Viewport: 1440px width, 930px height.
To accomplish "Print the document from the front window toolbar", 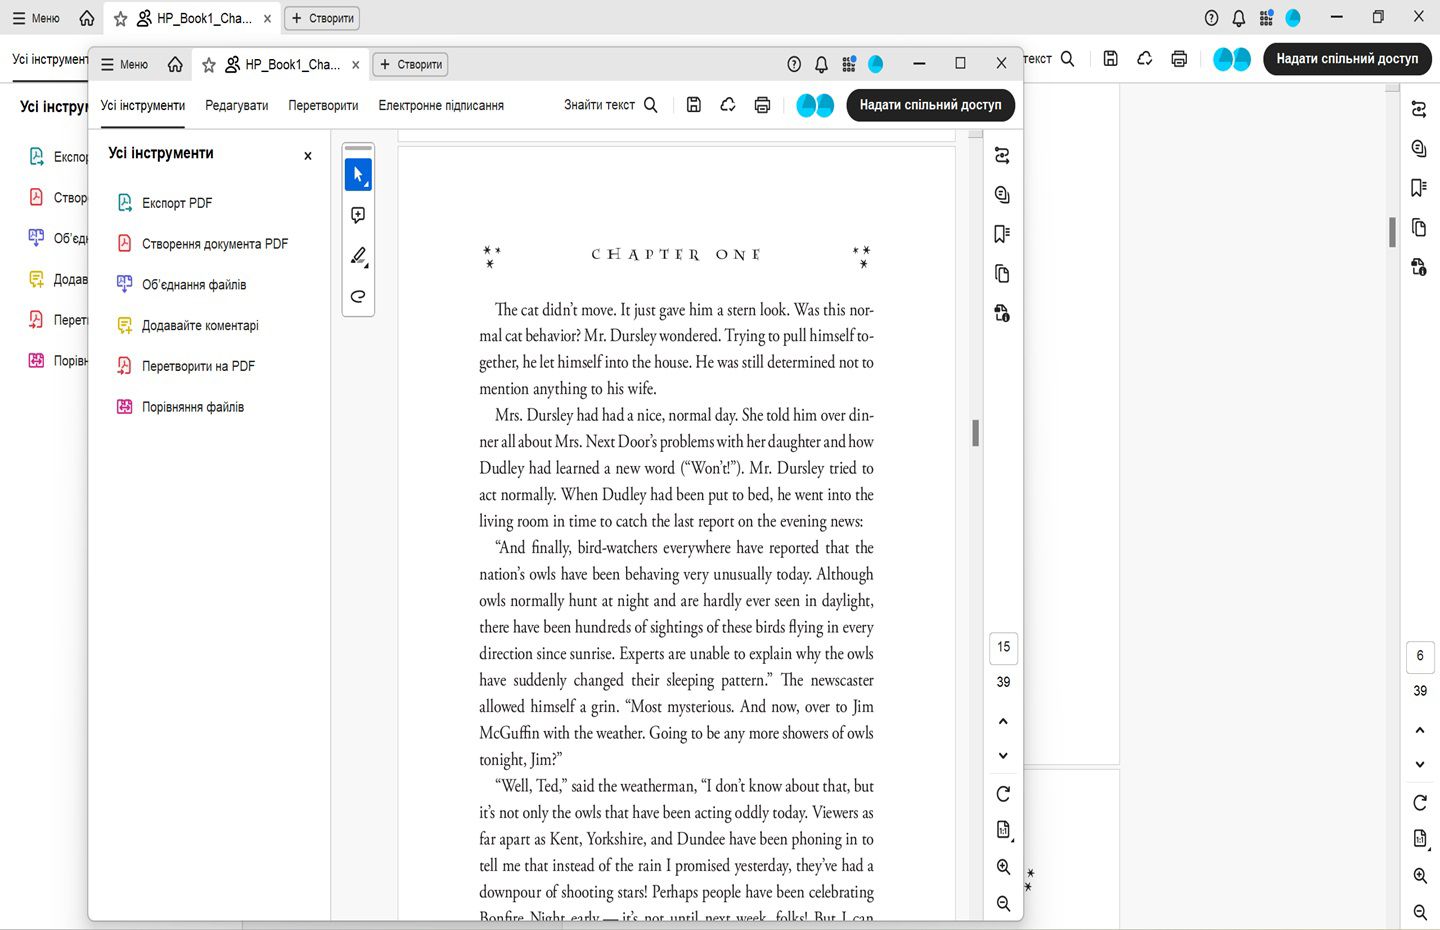I will pyautogui.click(x=762, y=105).
